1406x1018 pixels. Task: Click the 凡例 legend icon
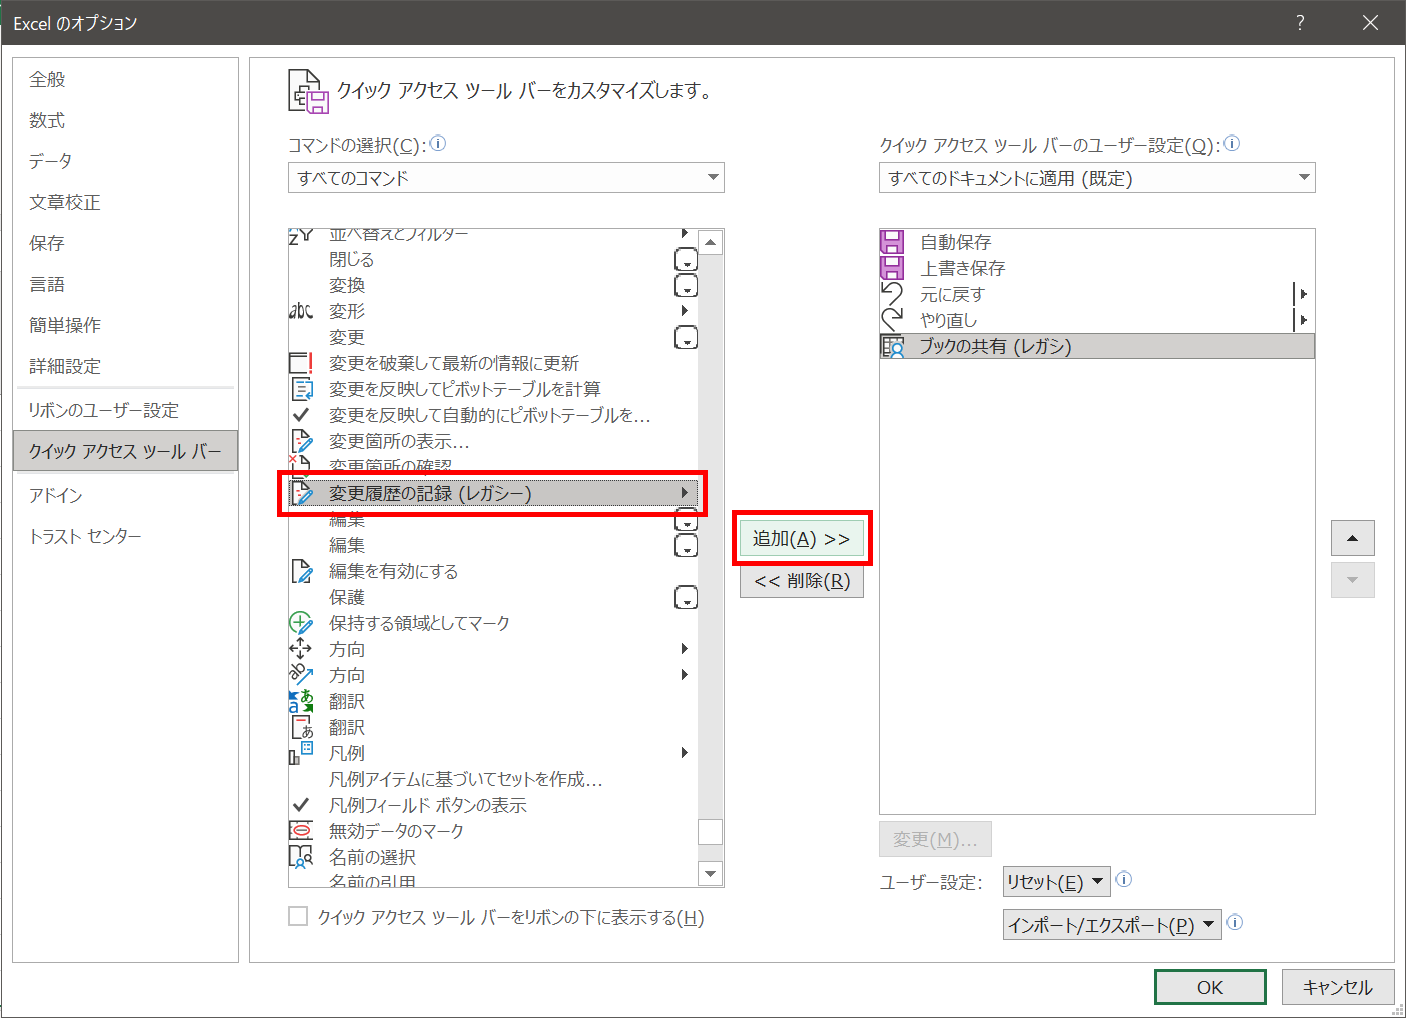(x=301, y=753)
